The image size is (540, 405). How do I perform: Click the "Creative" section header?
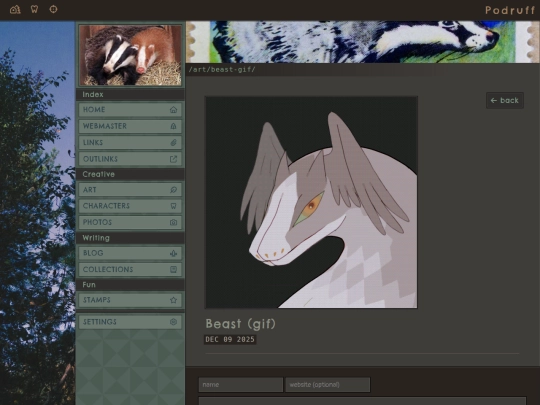98,174
